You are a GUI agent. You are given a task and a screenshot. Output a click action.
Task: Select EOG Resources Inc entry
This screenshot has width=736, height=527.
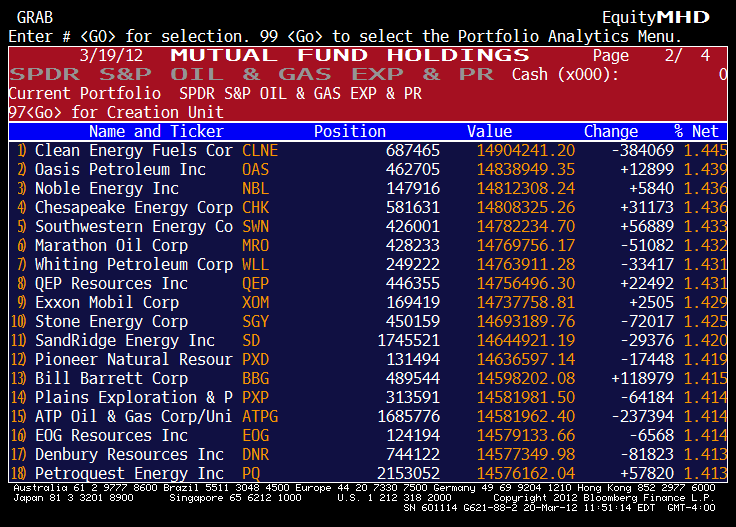click(x=368, y=435)
